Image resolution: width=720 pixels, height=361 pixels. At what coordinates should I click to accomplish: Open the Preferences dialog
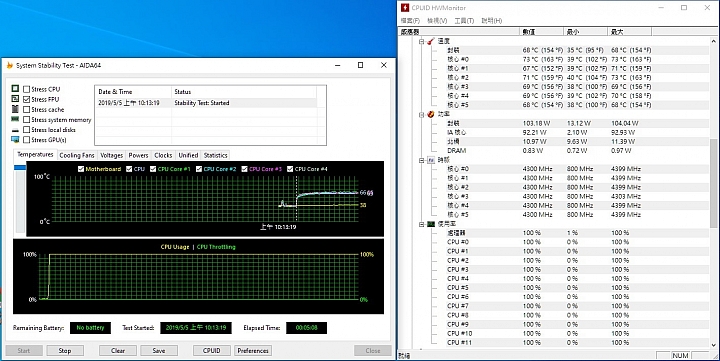(x=253, y=350)
